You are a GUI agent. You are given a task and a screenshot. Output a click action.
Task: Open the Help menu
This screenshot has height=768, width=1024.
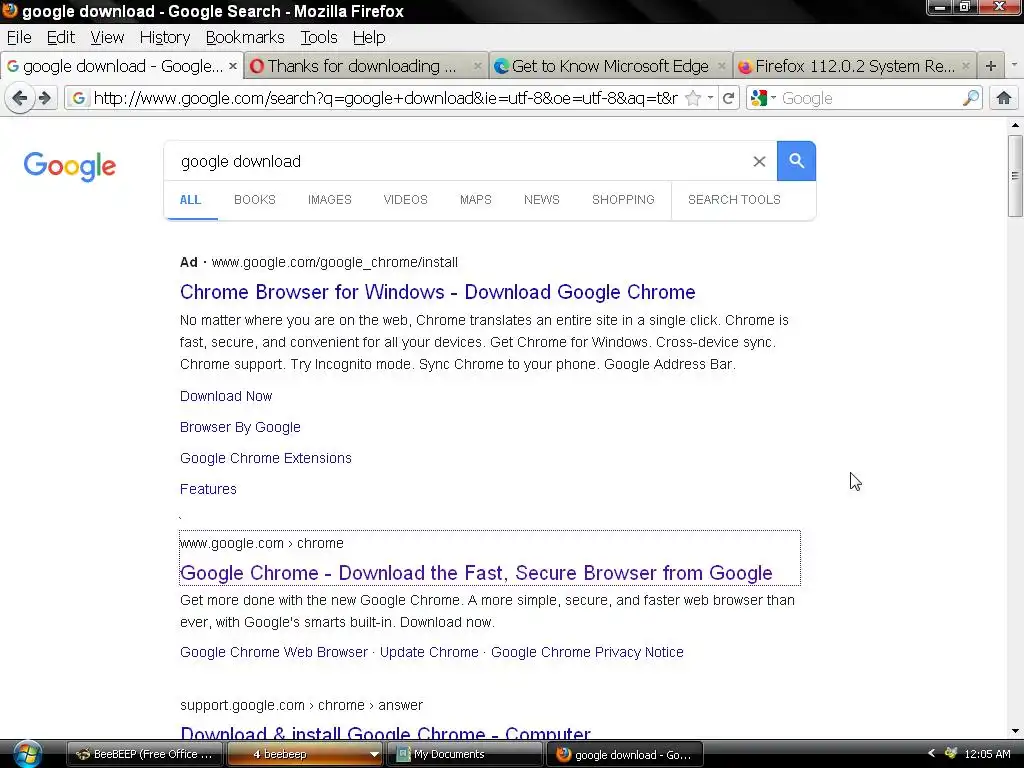point(369,37)
